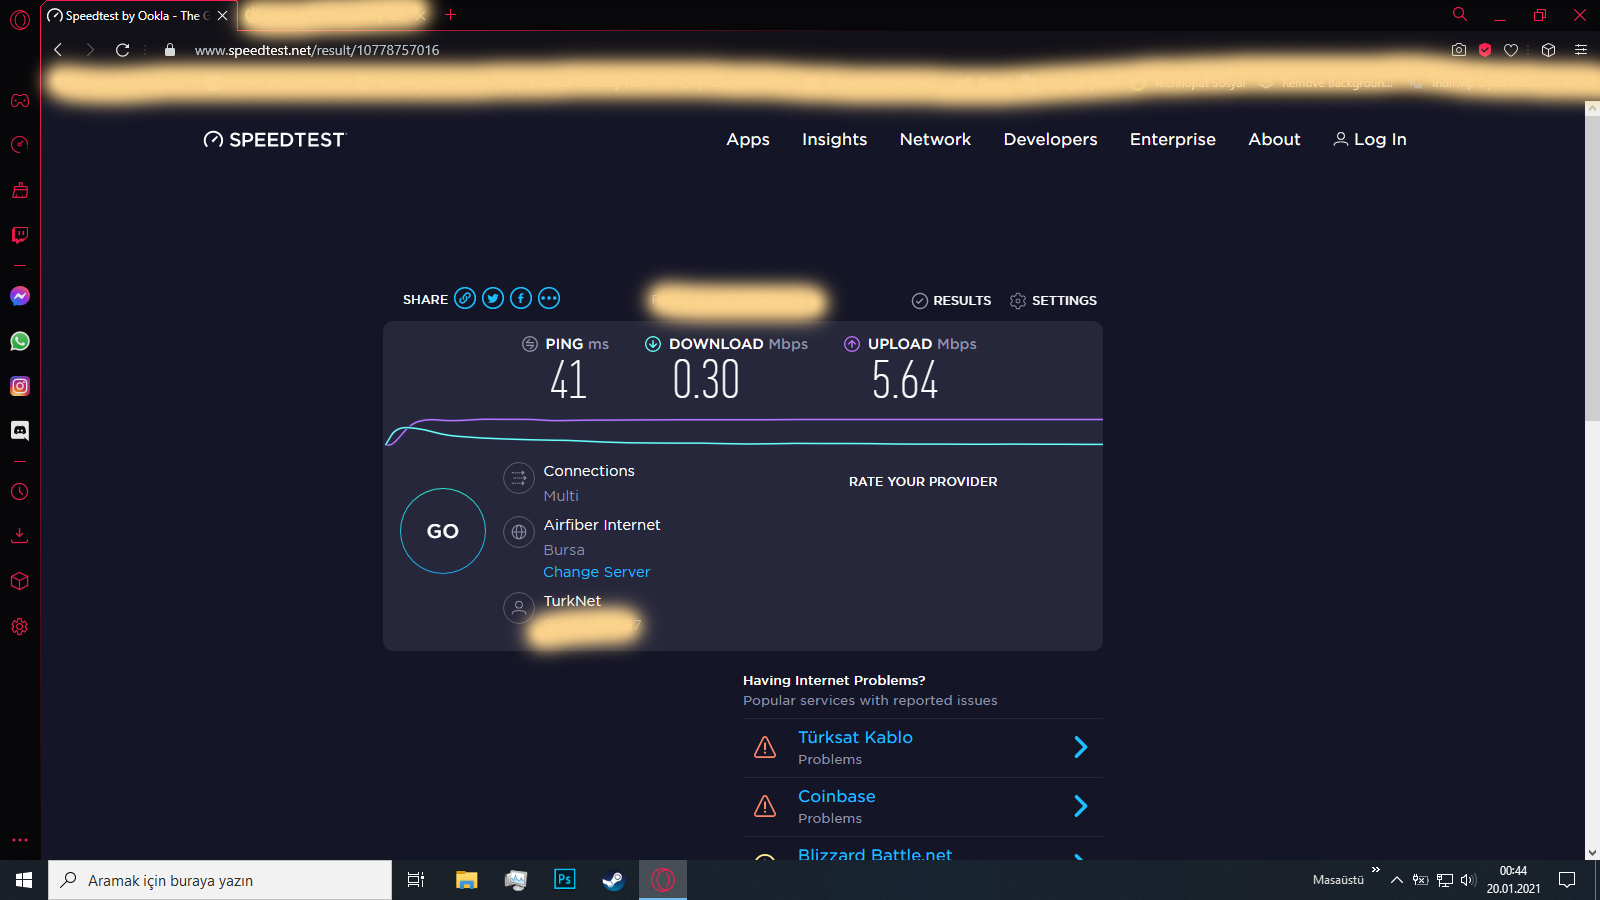Click the Airfiber Internet server name
1600x900 pixels.
tap(602, 525)
